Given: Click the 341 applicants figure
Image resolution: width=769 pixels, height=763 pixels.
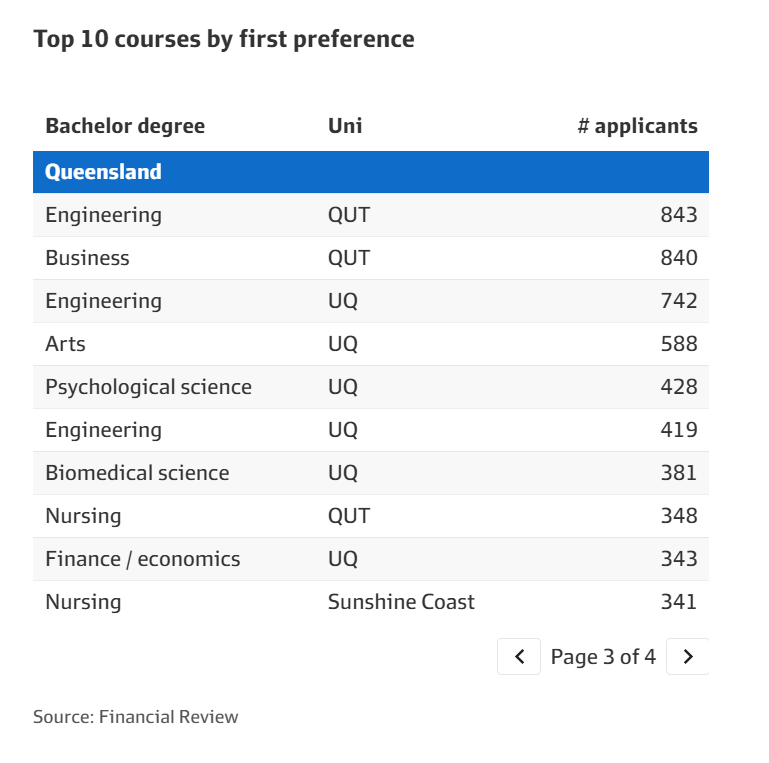Looking at the screenshot, I should pos(678,602).
